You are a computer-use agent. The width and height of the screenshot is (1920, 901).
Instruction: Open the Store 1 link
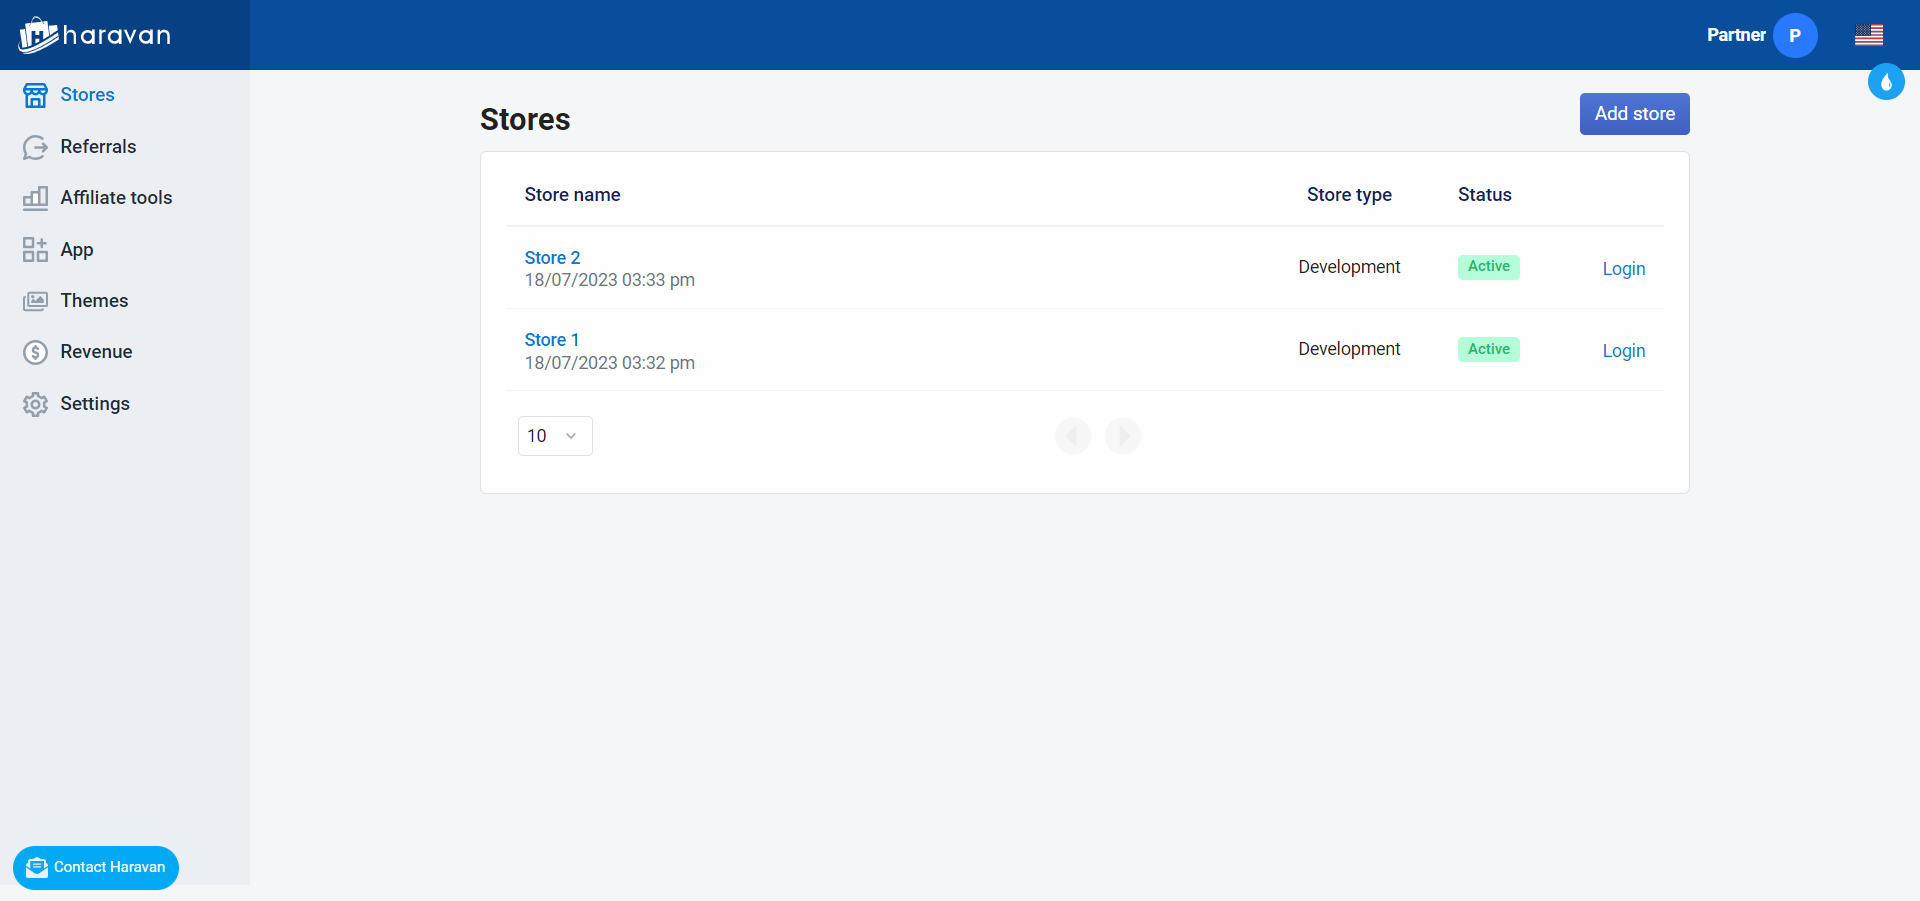pos(551,340)
